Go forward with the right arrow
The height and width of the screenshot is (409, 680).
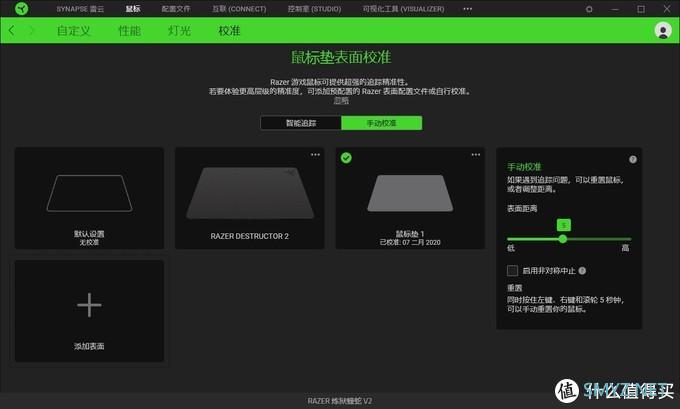31,30
